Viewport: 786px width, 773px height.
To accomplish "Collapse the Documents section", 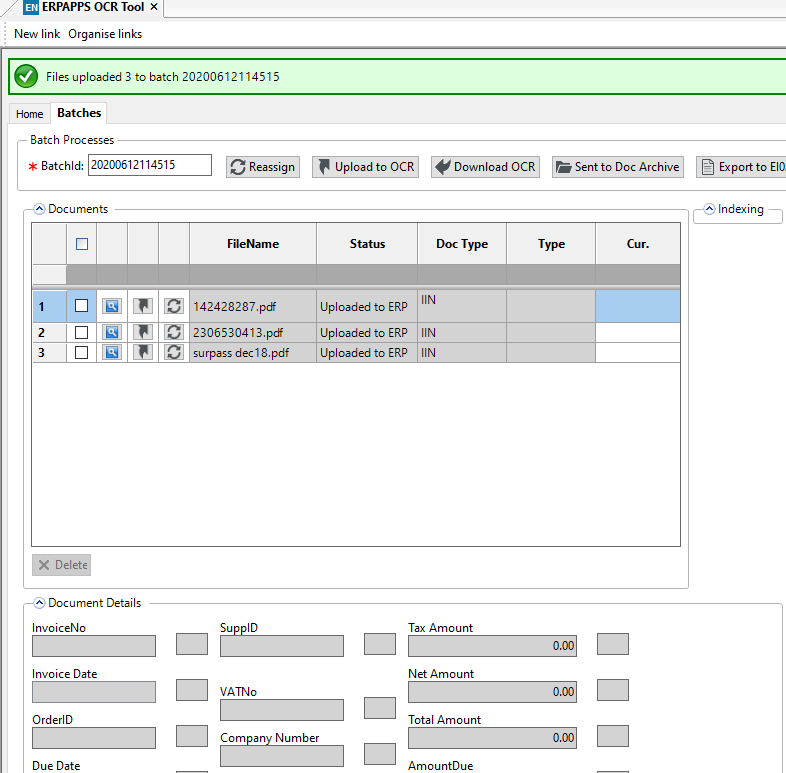I will click(40, 209).
